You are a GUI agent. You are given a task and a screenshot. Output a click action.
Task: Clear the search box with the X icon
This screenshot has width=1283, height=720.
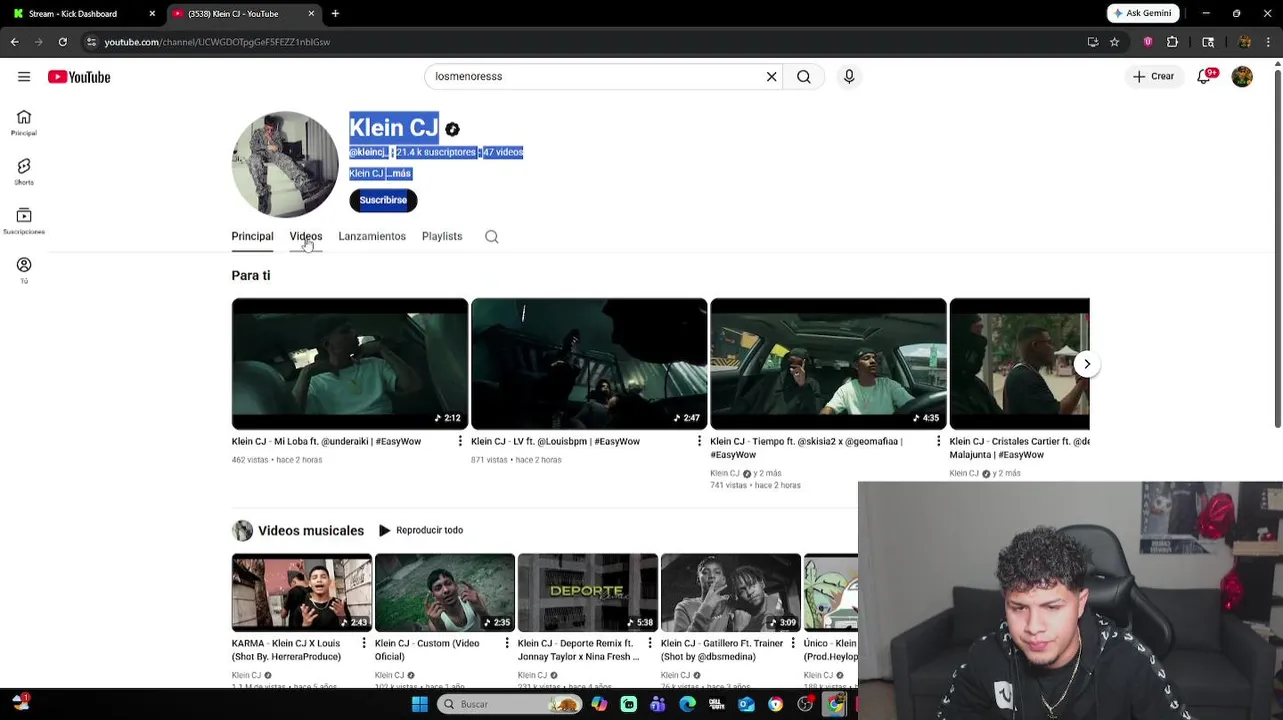point(772,77)
